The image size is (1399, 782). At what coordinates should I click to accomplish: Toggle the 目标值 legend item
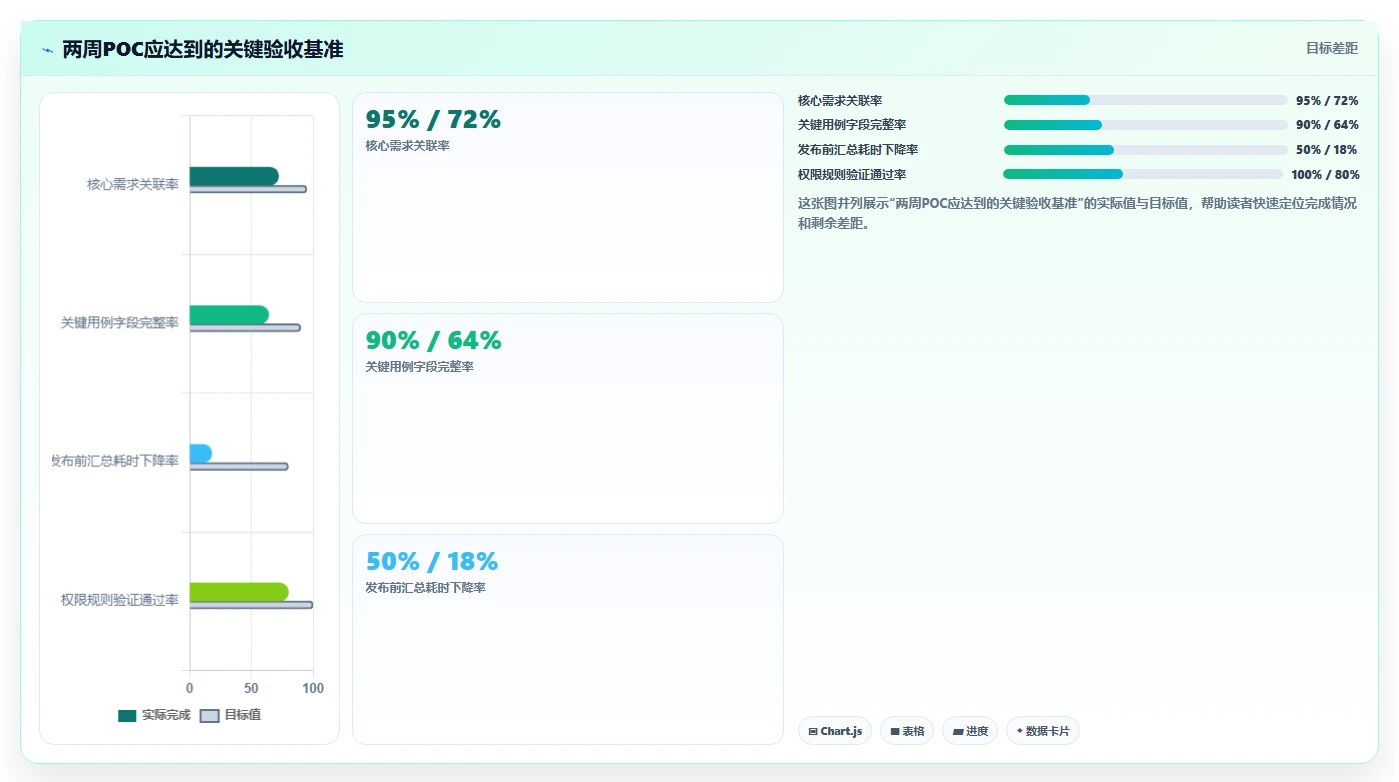point(231,715)
